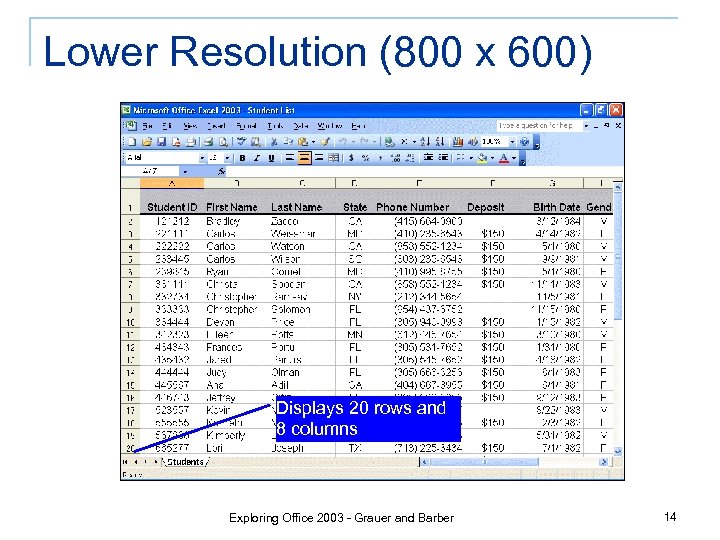
Task: Click the Microsoft Excel Help icon
Action: [x=524, y=142]
